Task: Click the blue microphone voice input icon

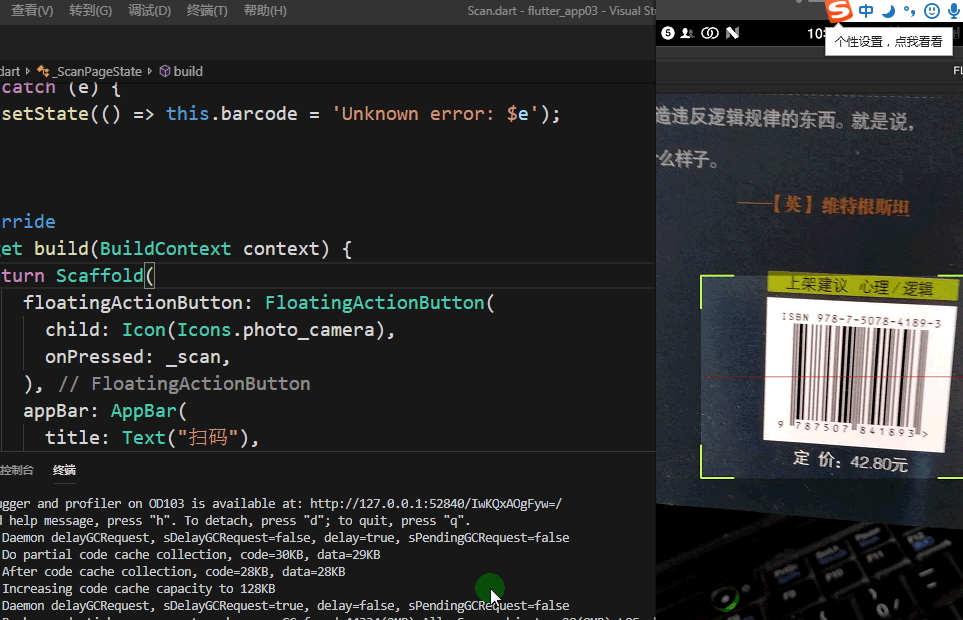Action: (x=954, y=11)
